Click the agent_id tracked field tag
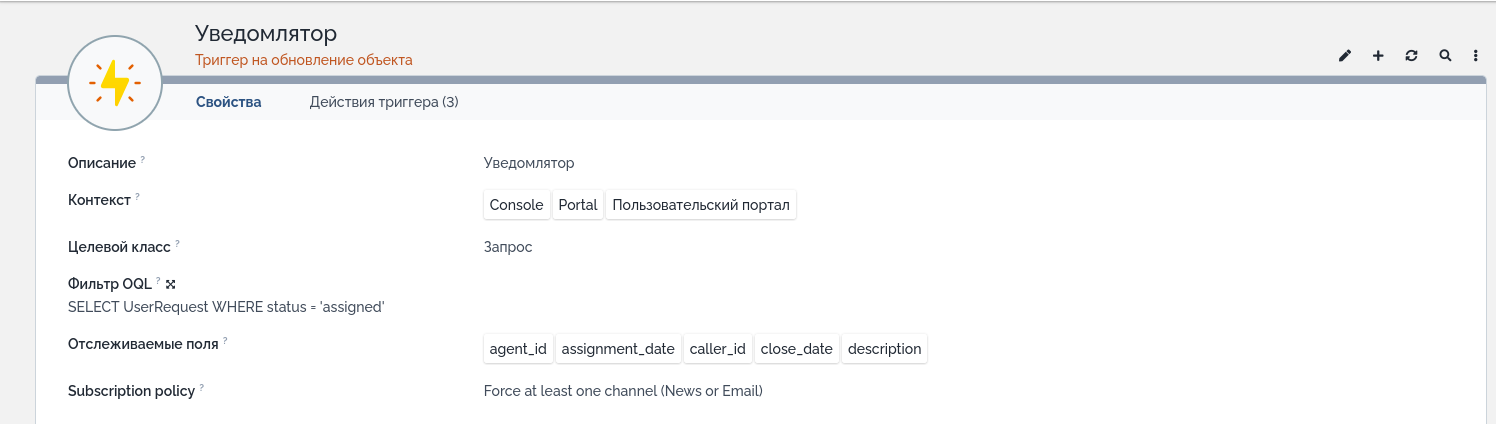Screen dimensions: 1496x424 [518, 349]
